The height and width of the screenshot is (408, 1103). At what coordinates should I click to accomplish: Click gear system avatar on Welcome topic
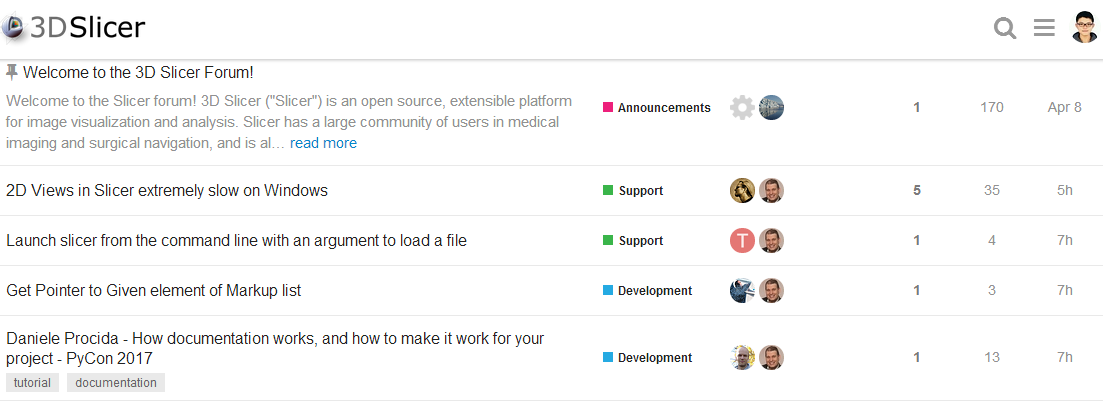[x=742, y=108]
